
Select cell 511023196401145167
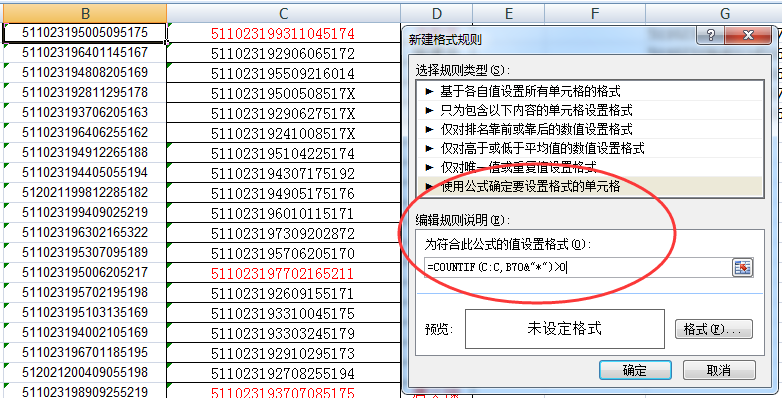click(x=85, y=52)
